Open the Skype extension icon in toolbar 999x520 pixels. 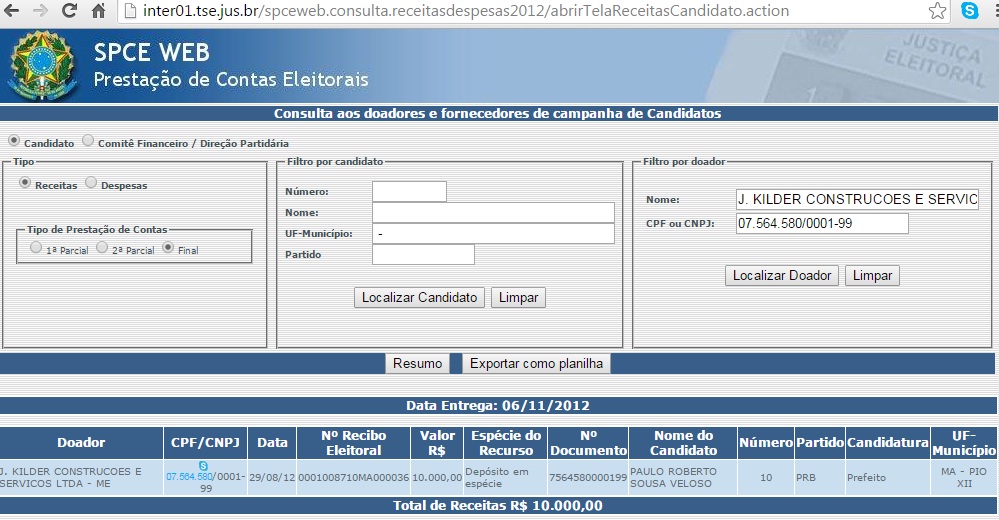(970, 10)
